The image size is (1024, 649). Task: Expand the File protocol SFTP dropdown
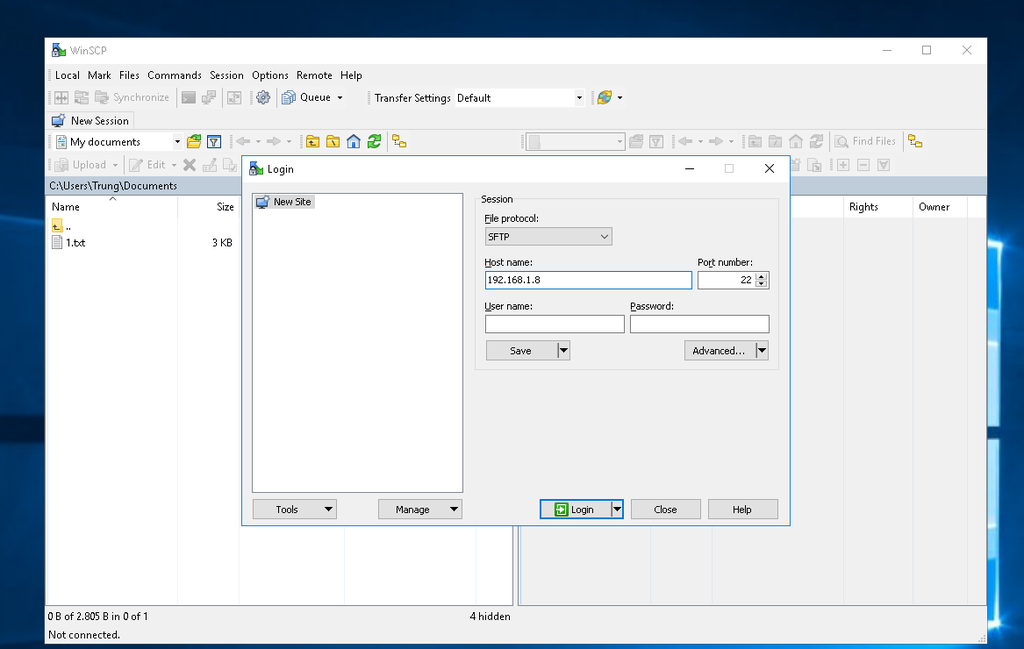pyautogui.click(x=548, y=237)
